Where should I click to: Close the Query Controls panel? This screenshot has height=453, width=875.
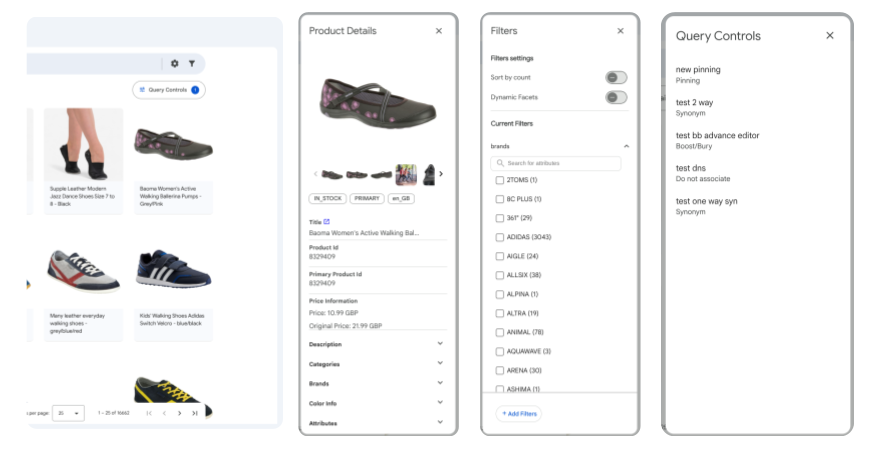tap(829, 36)
